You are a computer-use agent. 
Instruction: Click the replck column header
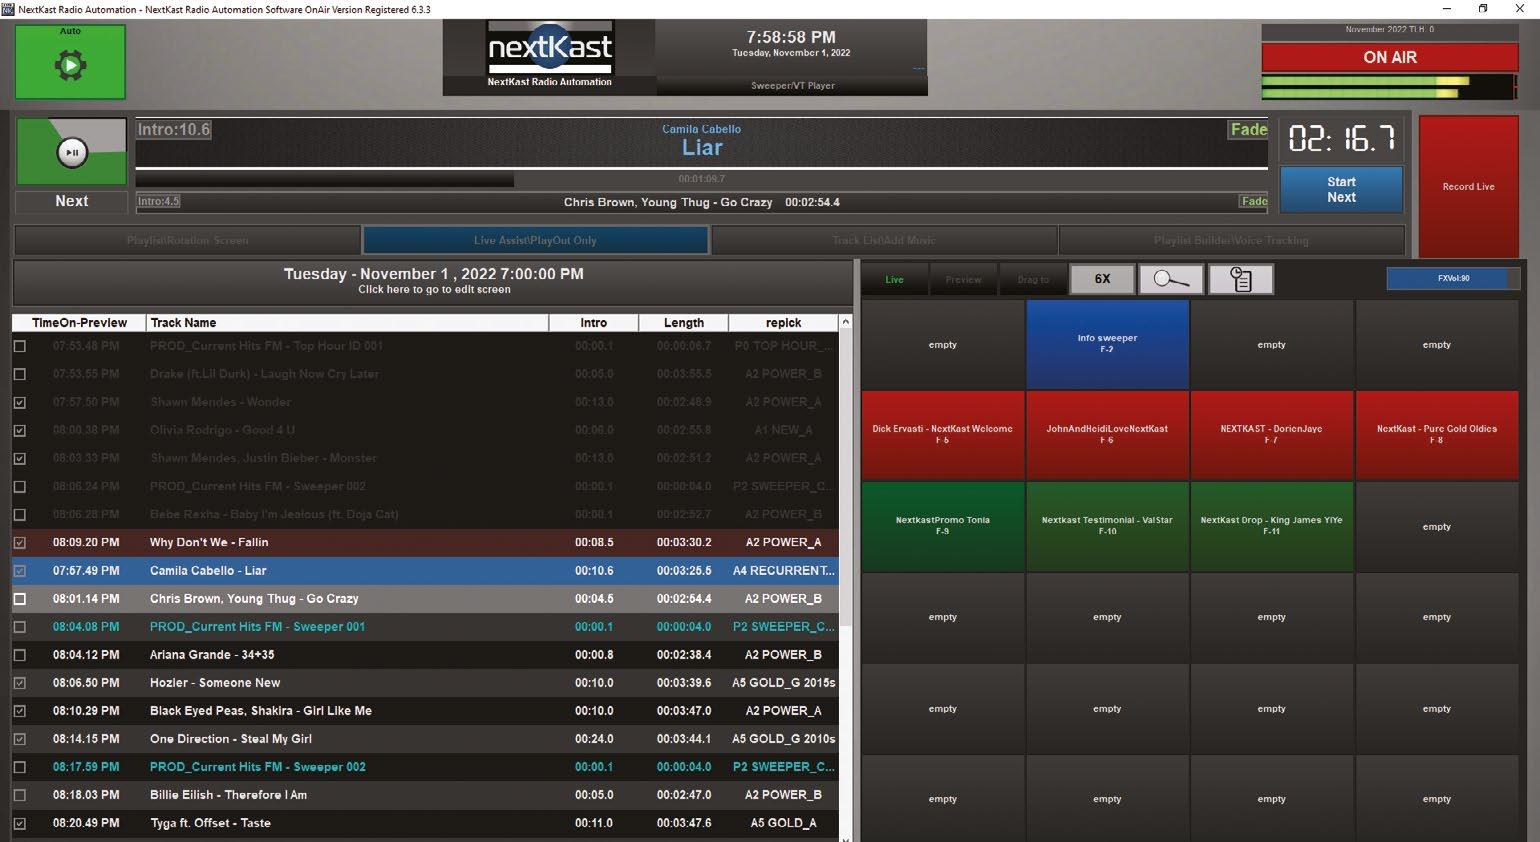click(x=783, y=323)
